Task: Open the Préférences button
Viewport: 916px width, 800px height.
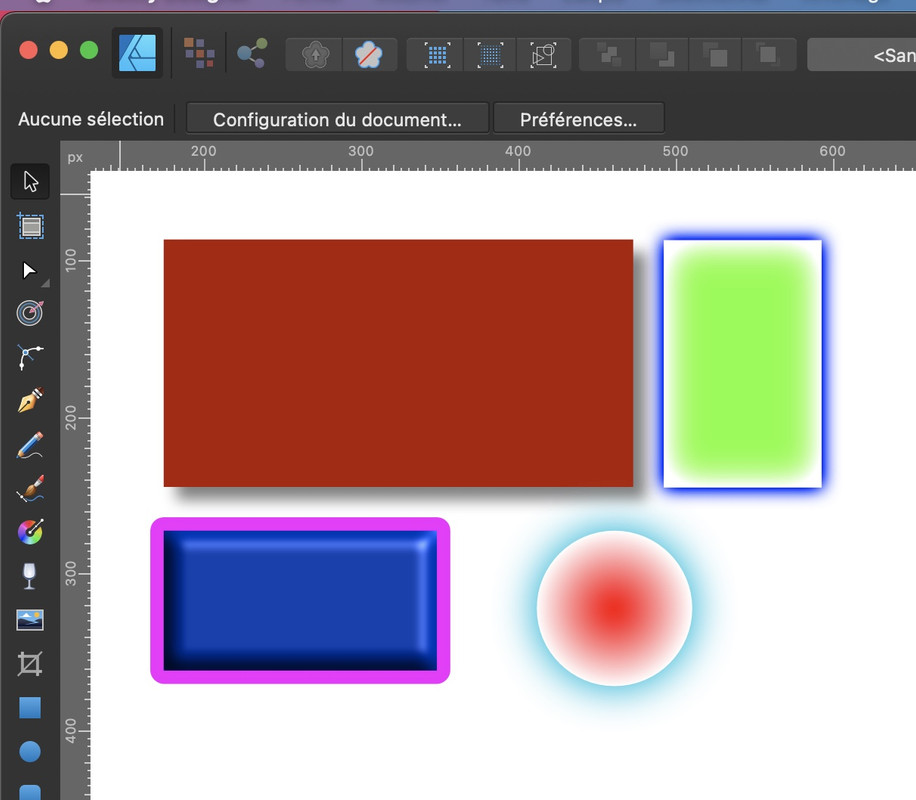Action: 578,119
